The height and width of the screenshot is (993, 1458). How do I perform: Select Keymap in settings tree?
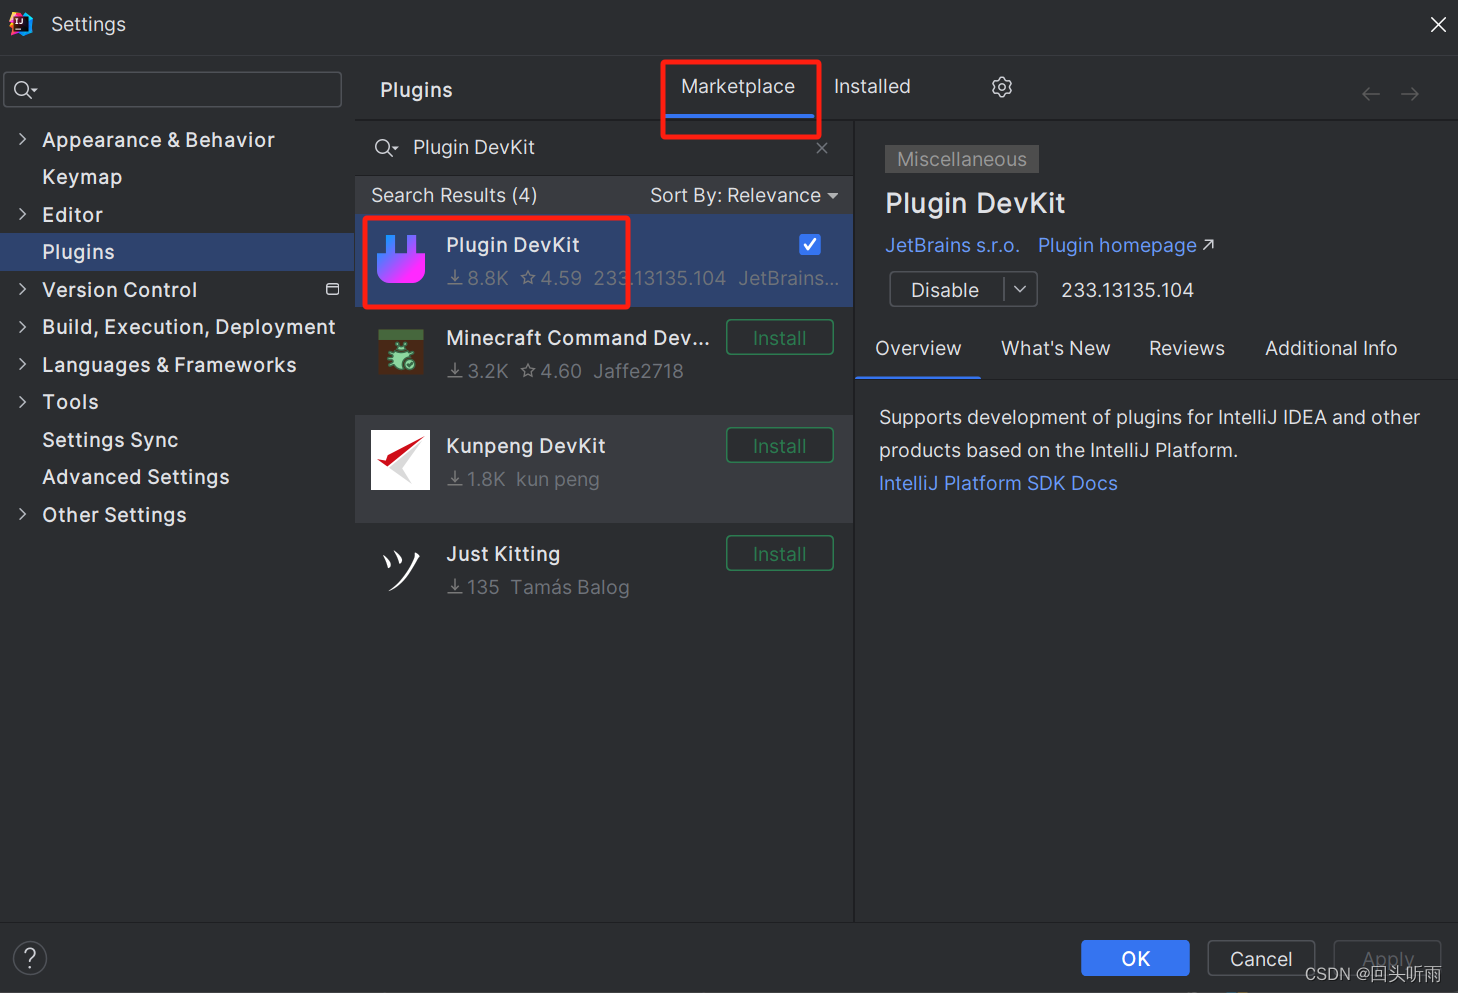pyautogui.click(x=82, y=177)
